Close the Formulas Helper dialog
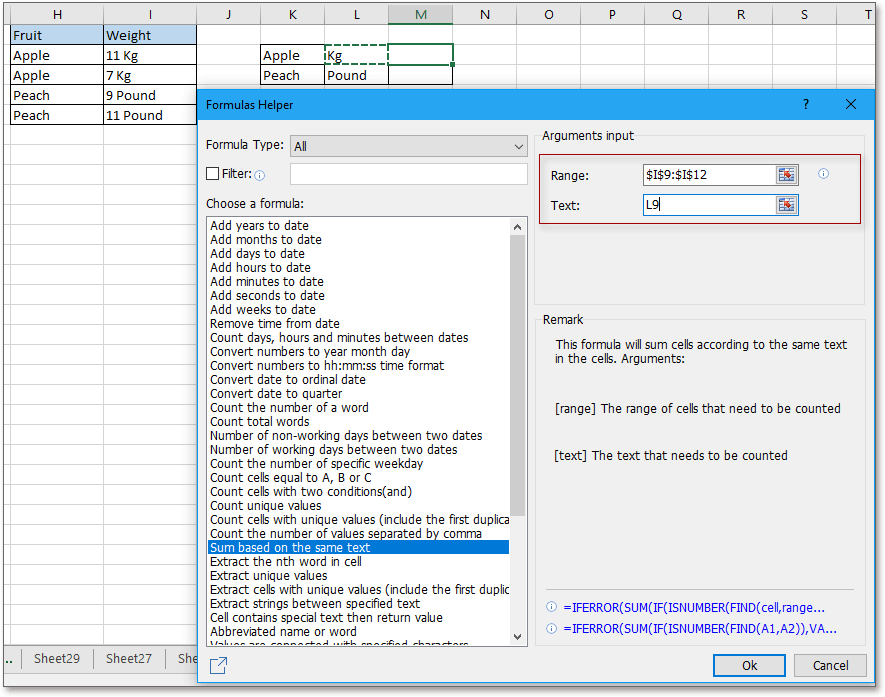The height and width of the screenshot is (697, 885). [851, 105]
